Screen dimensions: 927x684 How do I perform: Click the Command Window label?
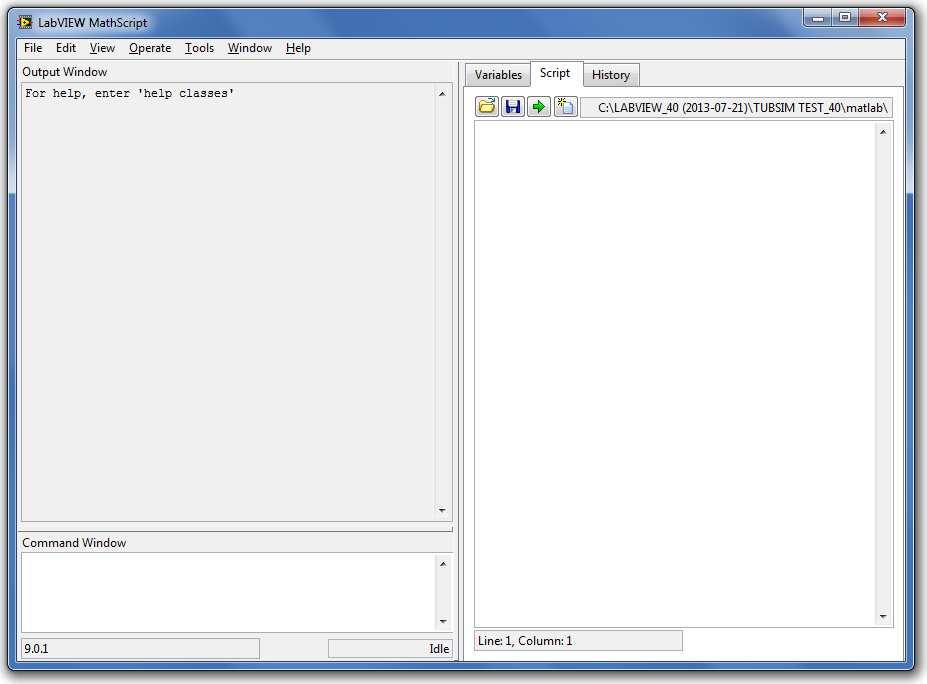[x=74, y=543]
